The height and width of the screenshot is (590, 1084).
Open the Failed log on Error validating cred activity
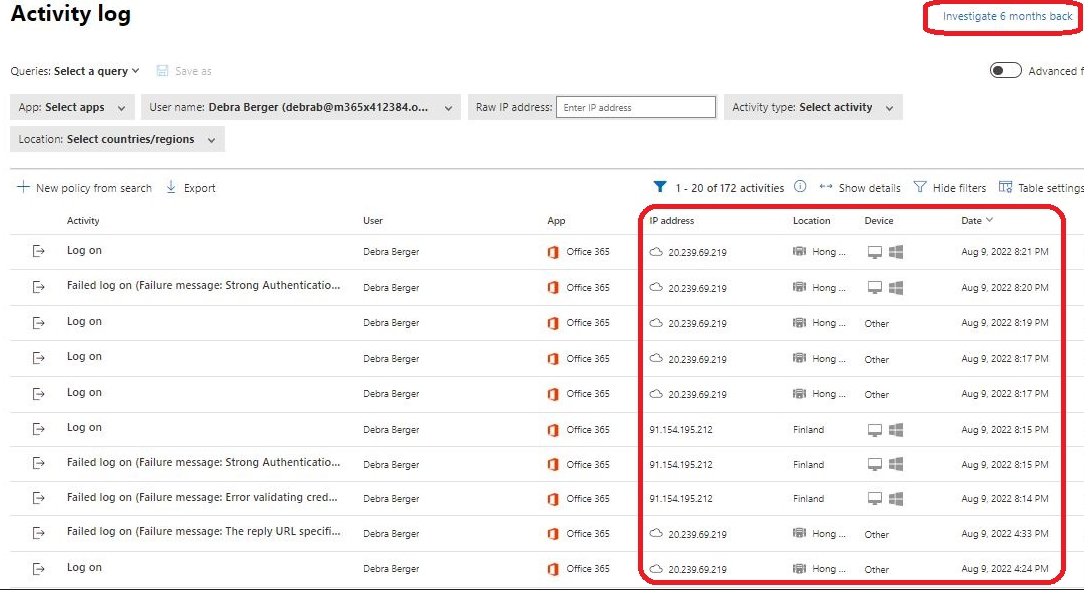pyautogui.click(x=202, y=497)
